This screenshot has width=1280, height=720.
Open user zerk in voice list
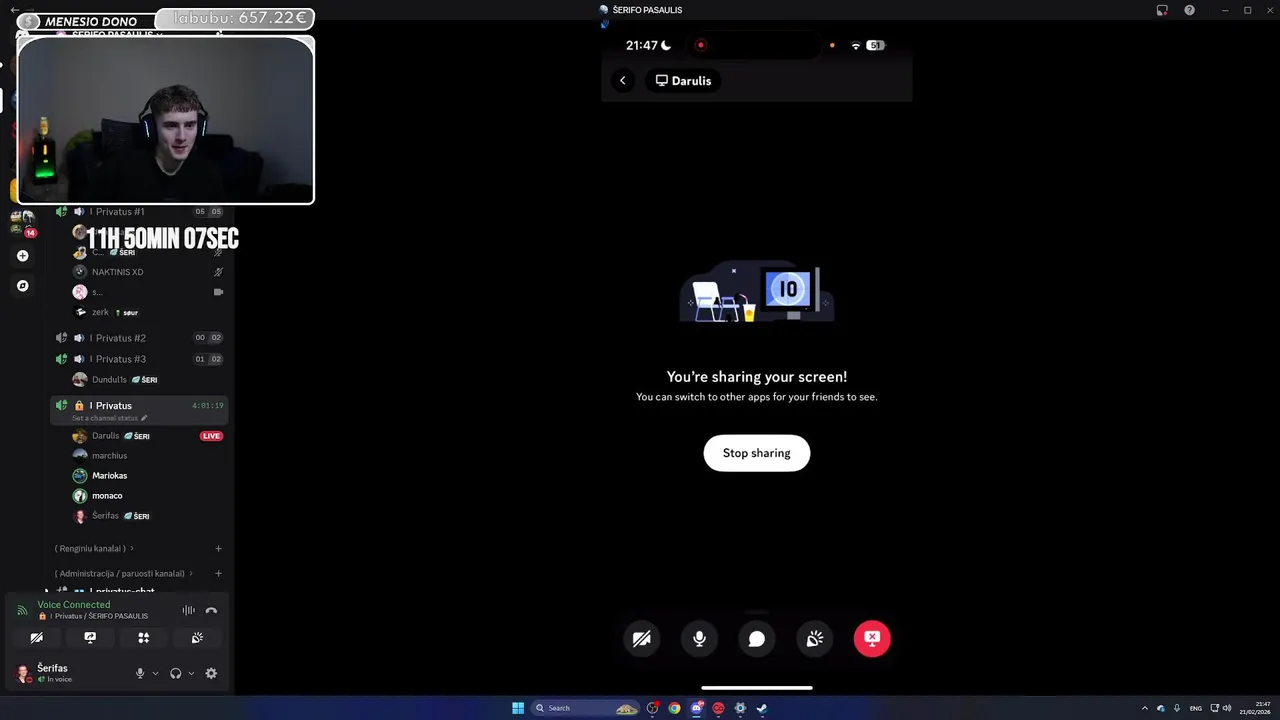tap(148, 312)
